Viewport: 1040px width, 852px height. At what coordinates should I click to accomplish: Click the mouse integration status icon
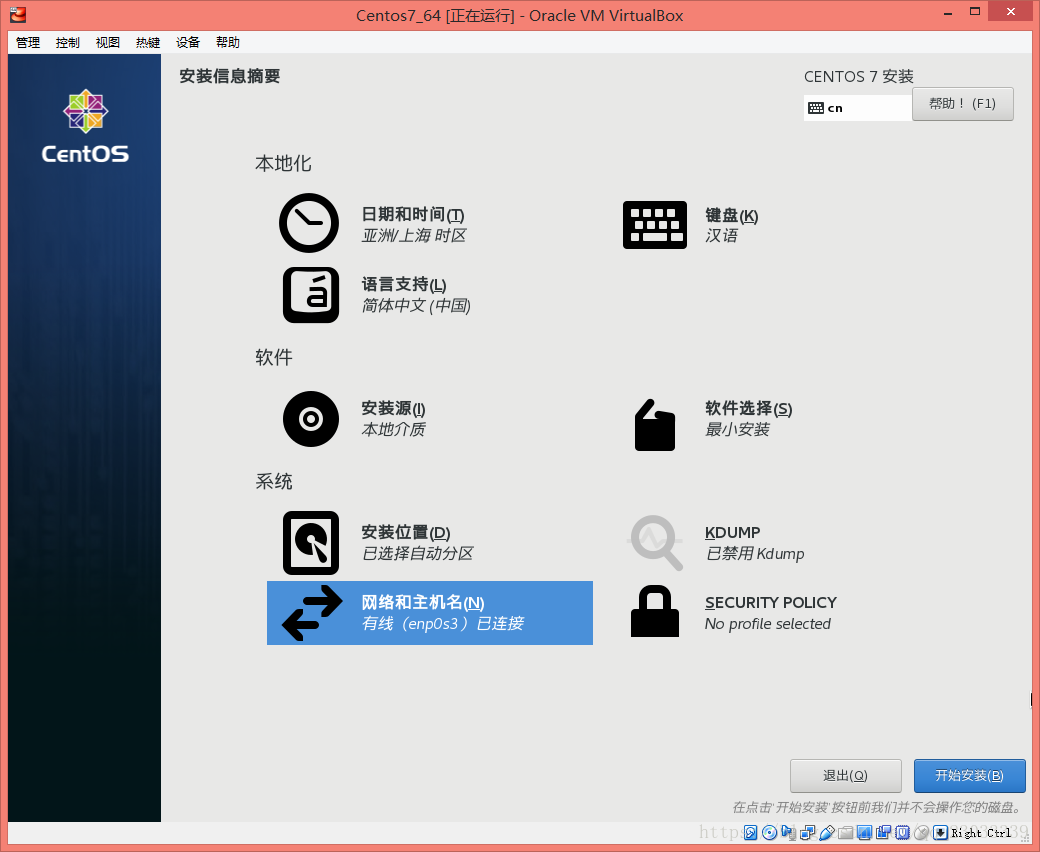tap(921, 833)
